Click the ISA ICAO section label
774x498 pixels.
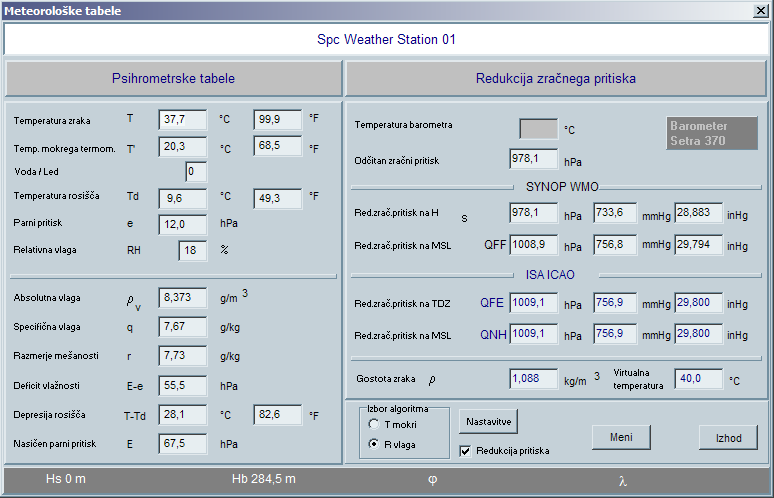(550, 275)
